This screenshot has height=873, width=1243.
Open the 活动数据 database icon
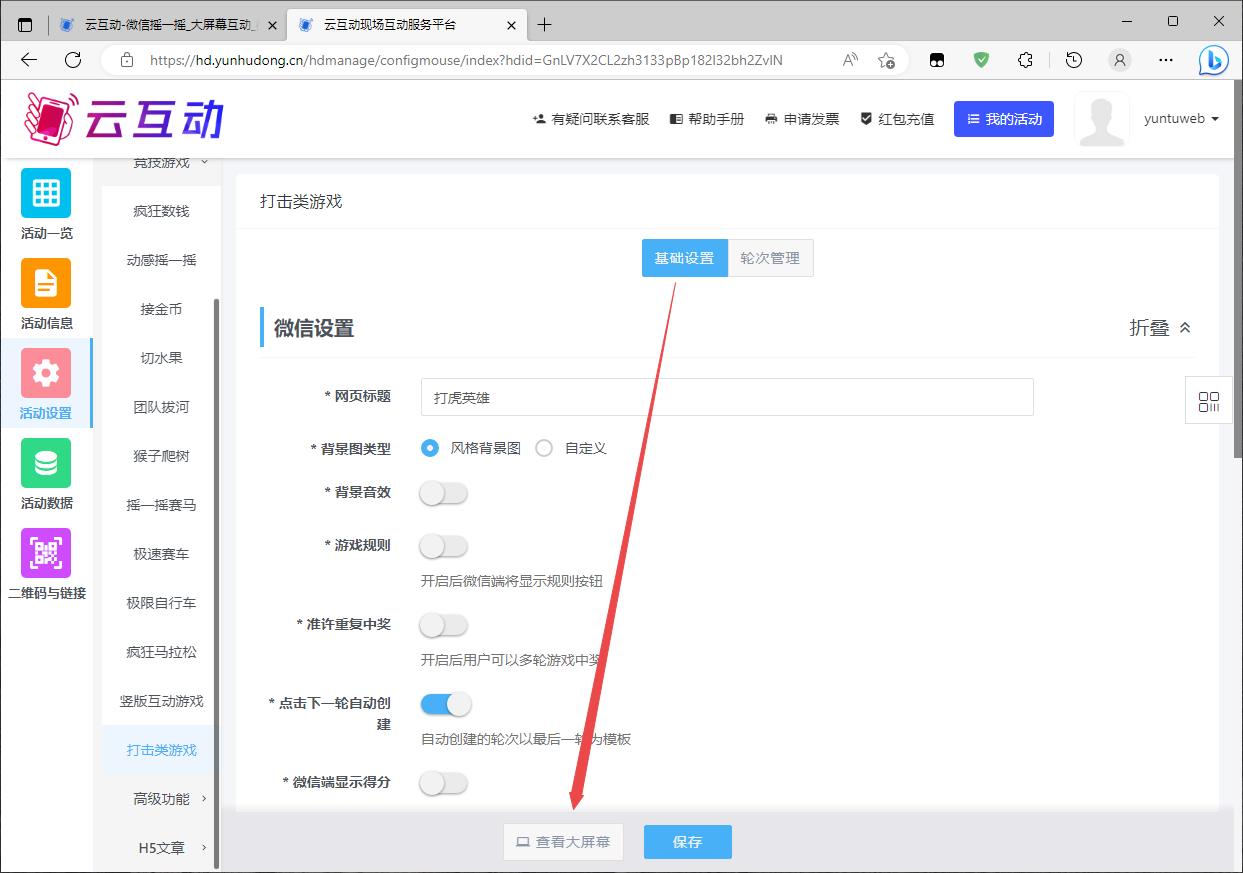point(46,463)
